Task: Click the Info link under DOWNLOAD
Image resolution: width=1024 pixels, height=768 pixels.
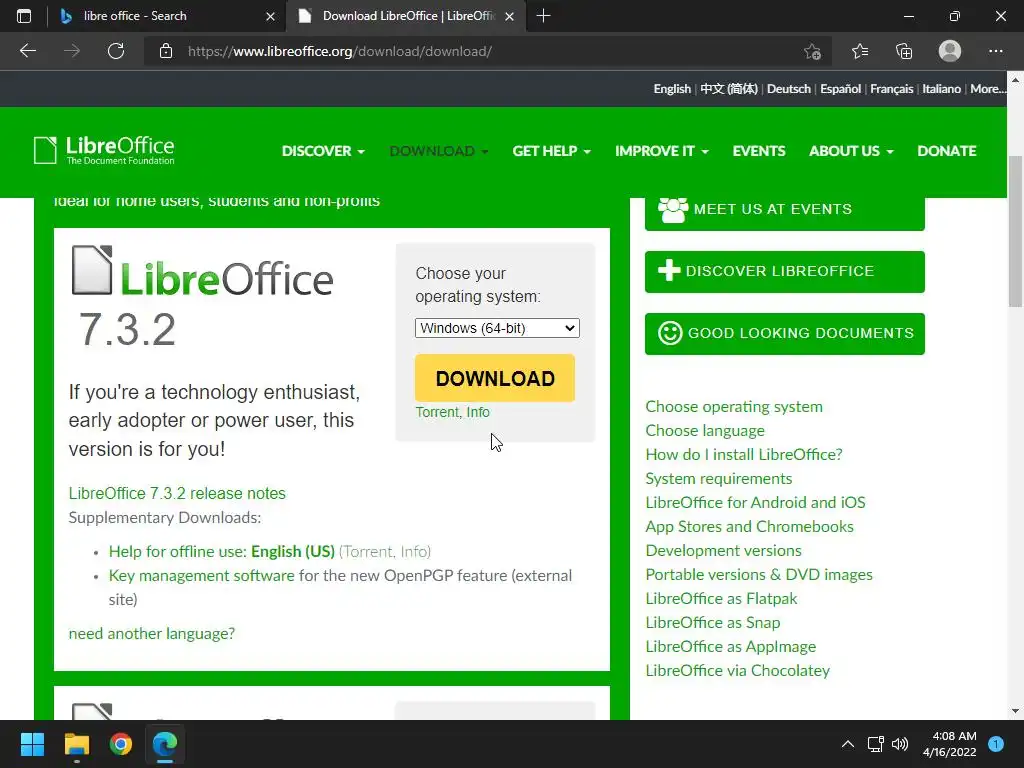Action: pos(478,412)
